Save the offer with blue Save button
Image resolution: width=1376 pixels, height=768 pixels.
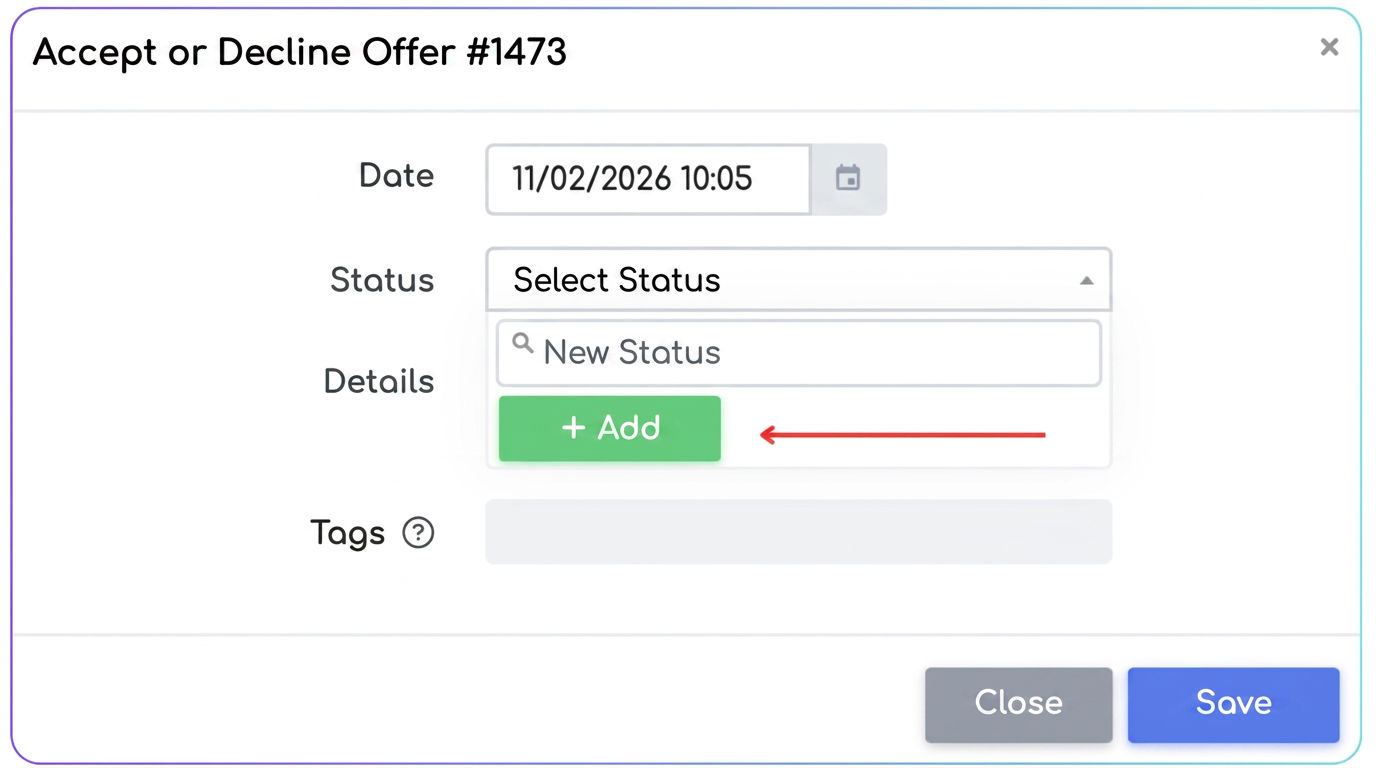click(x=1233, y=705)
